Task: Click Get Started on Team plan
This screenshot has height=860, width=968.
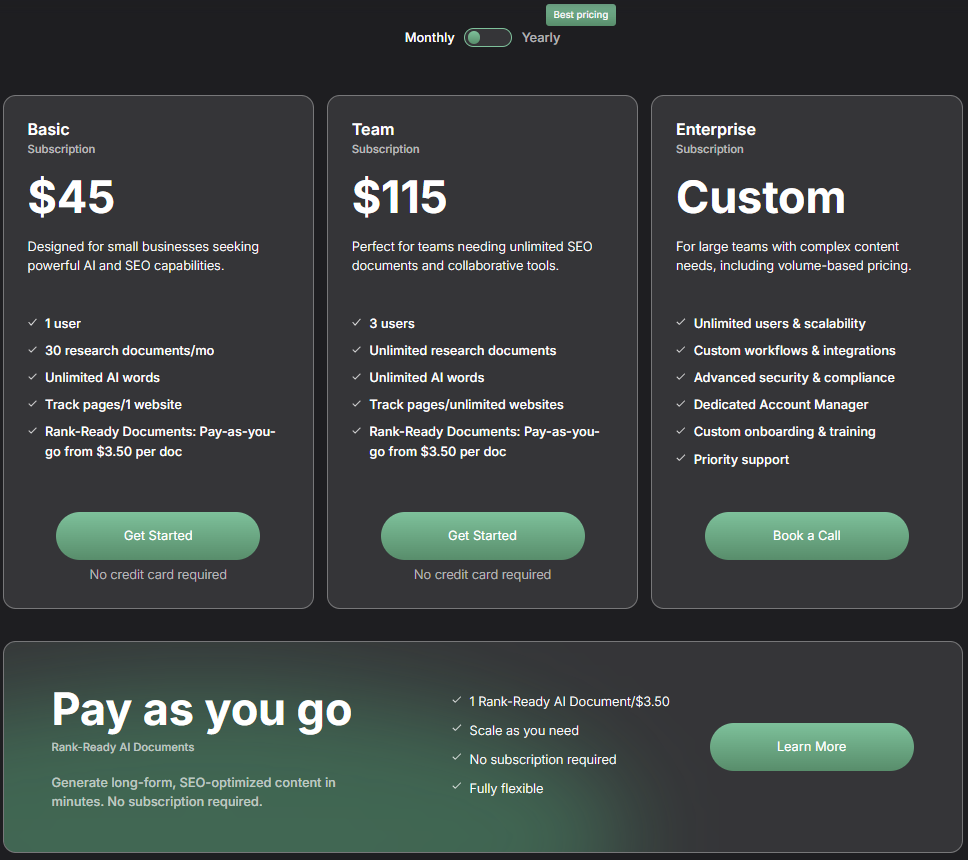Action: 482,535
